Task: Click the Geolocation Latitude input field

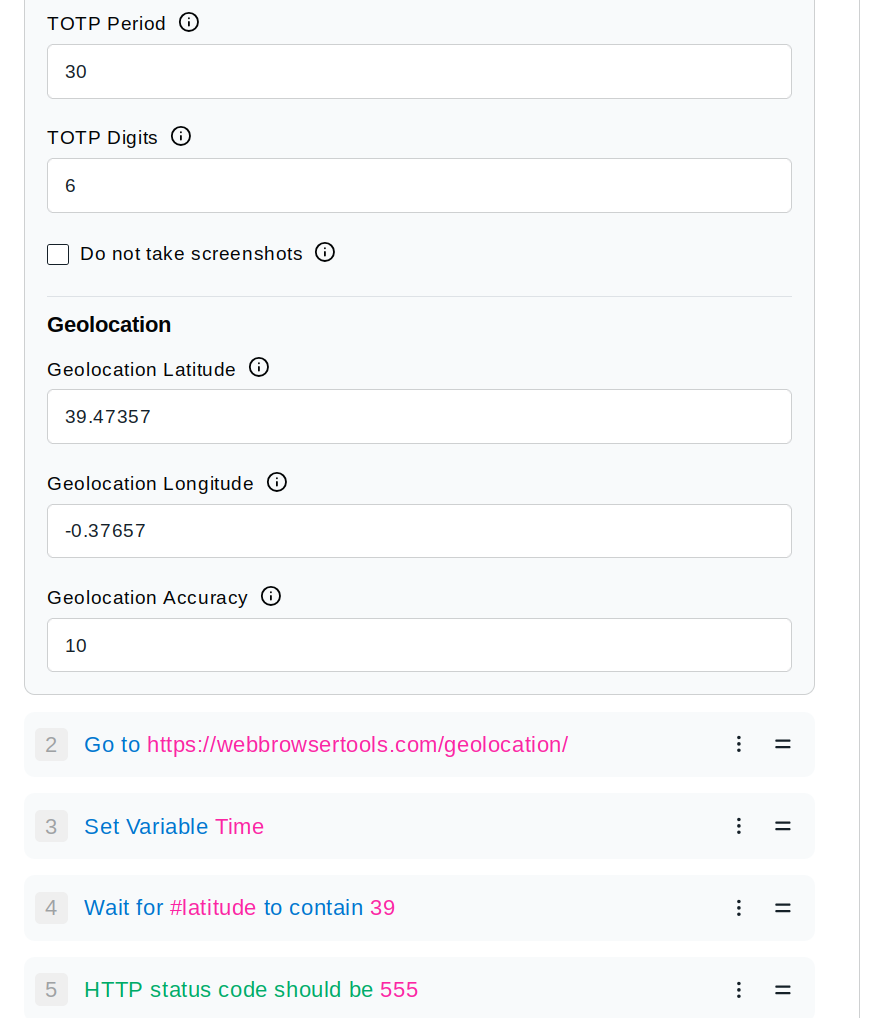Action: 419,416
